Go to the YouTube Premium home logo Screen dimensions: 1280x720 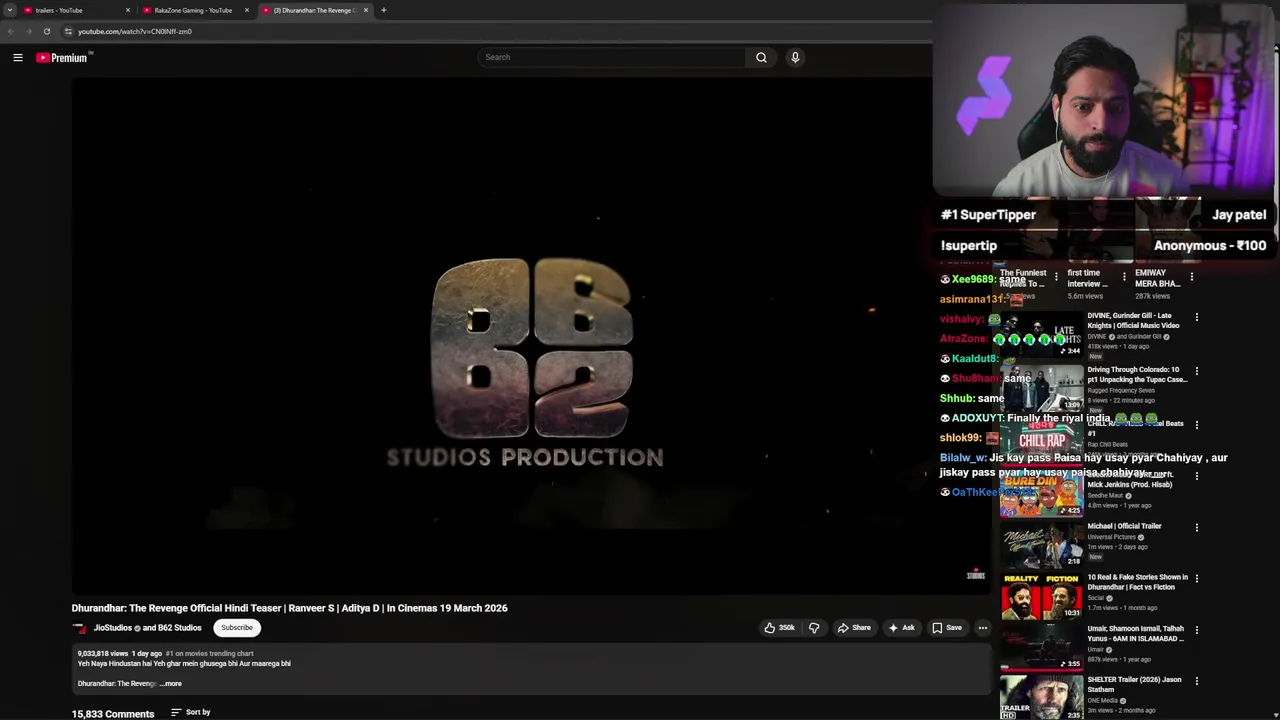63,58
